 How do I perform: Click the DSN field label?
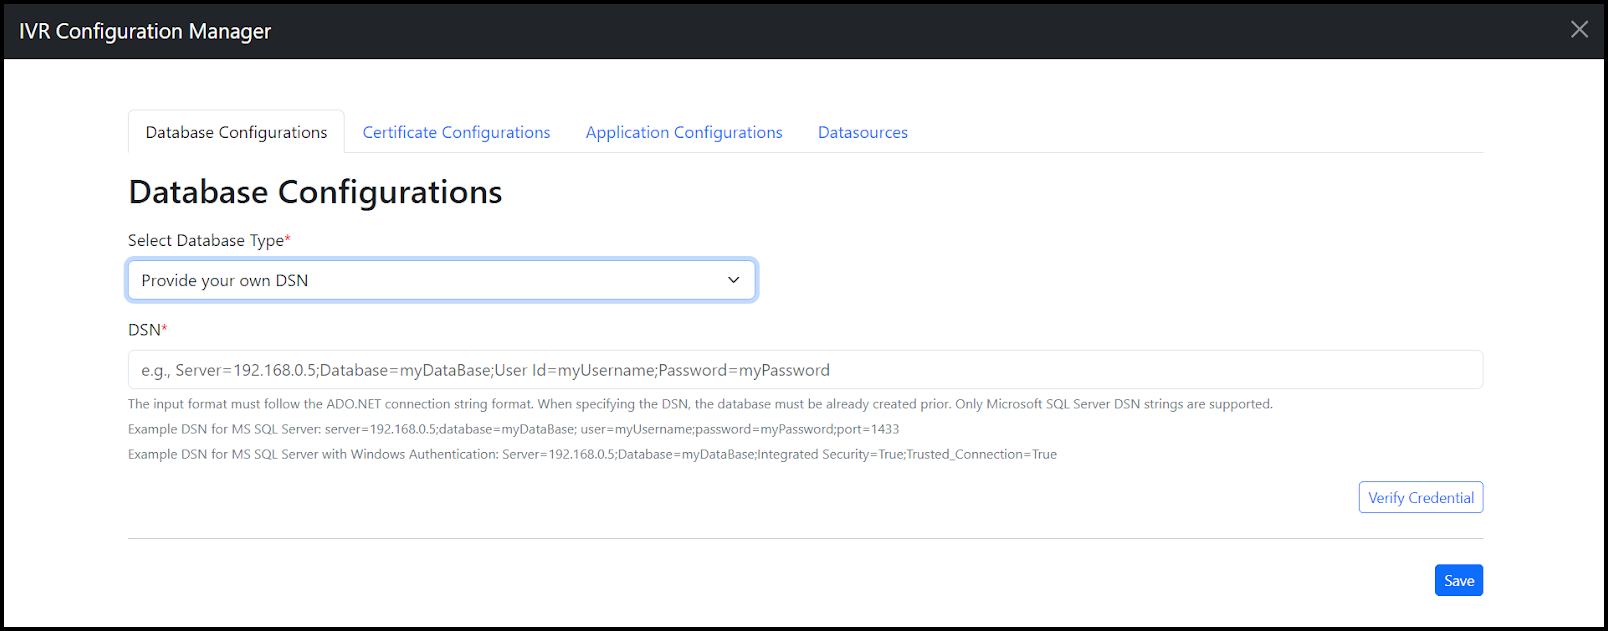[x=144, y=330]
